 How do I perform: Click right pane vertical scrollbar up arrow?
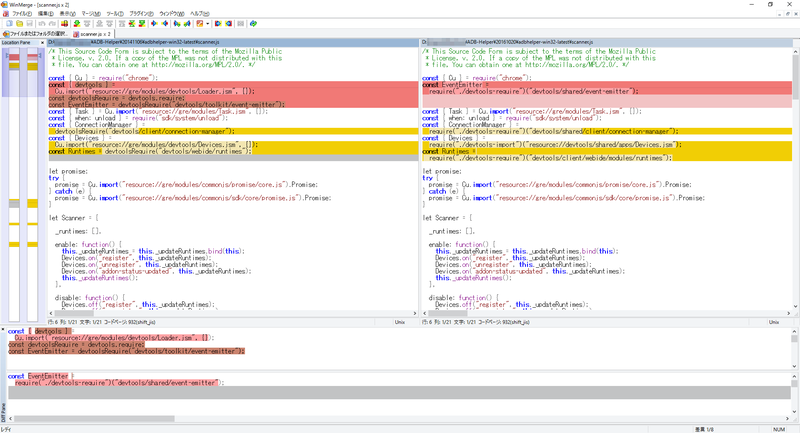796,52
